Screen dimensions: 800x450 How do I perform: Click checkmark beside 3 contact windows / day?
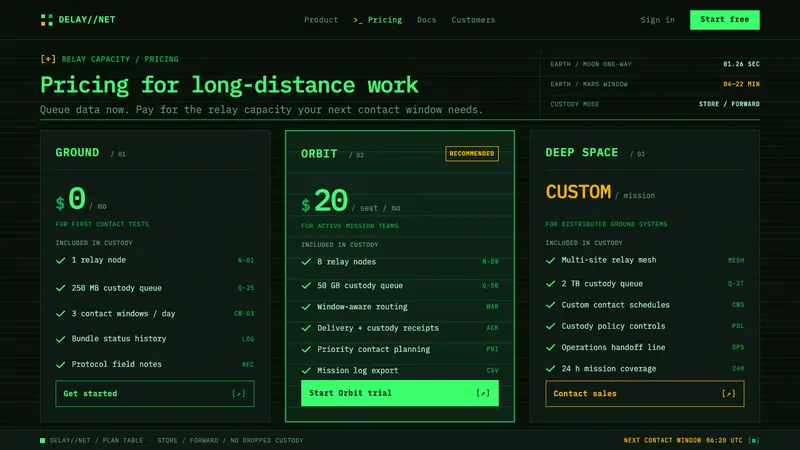click(61, 313)
